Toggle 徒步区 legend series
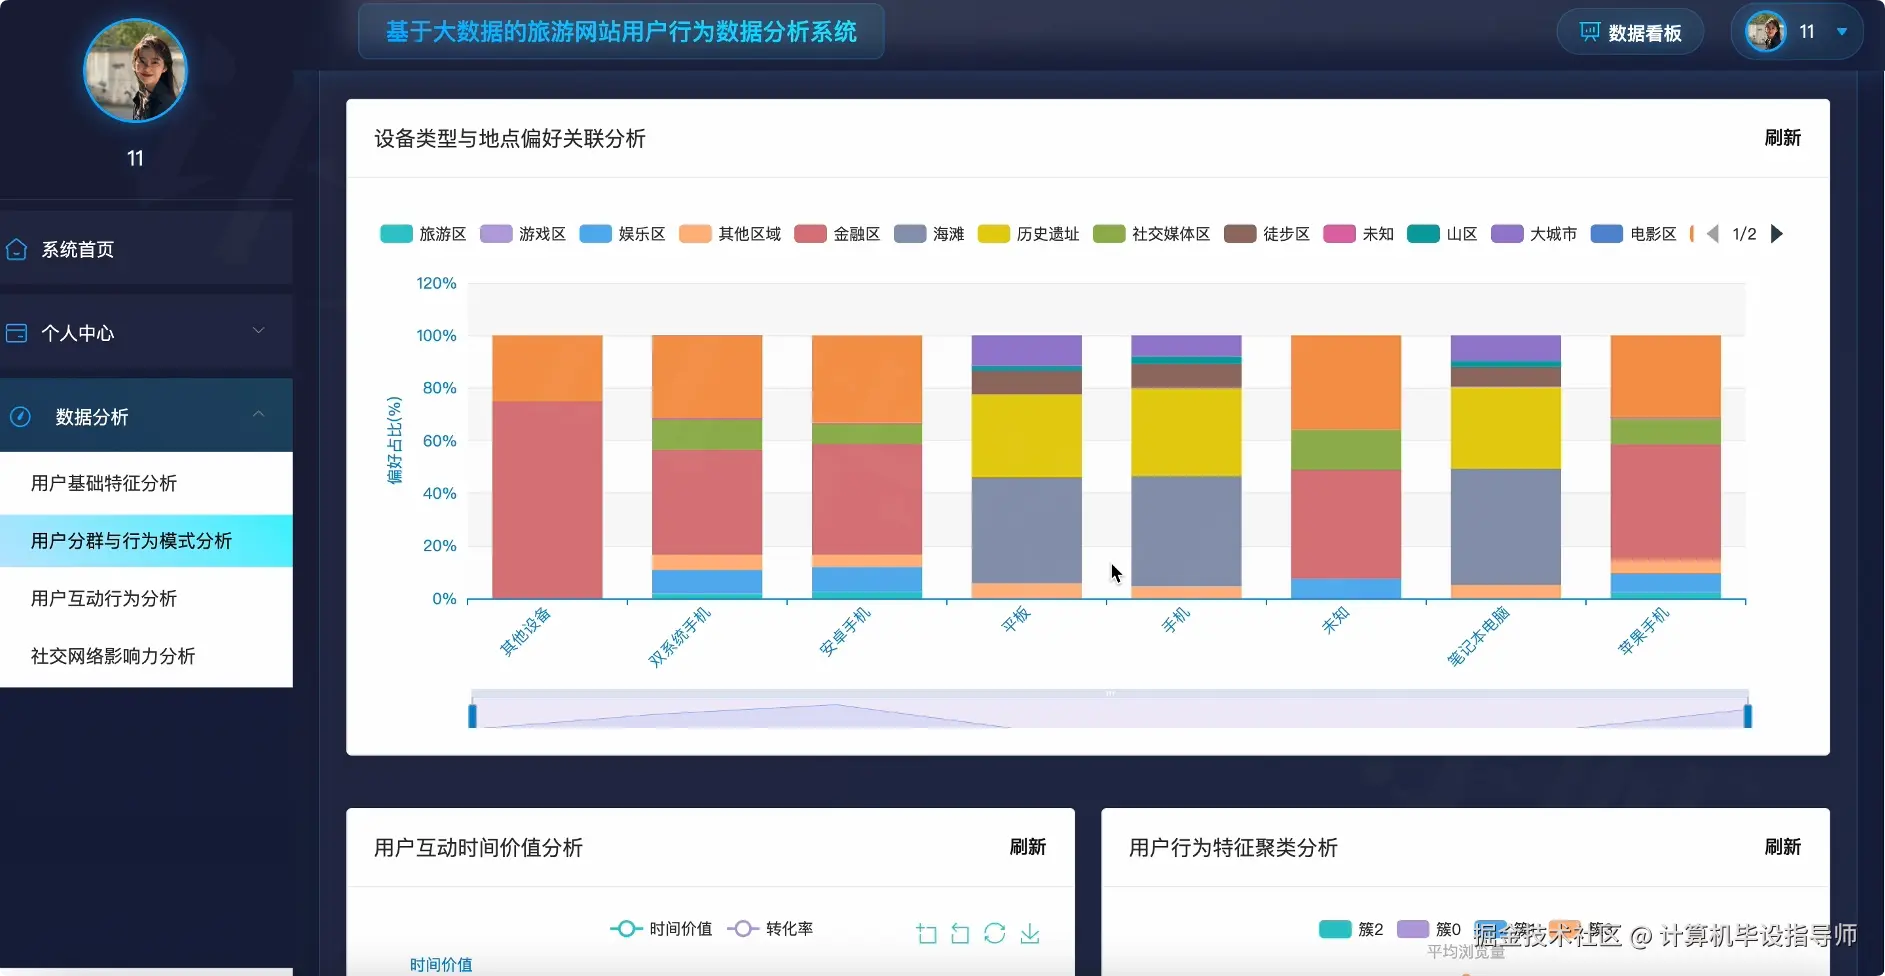This screenshot has width=1885, height=976. click(1267, 234)
